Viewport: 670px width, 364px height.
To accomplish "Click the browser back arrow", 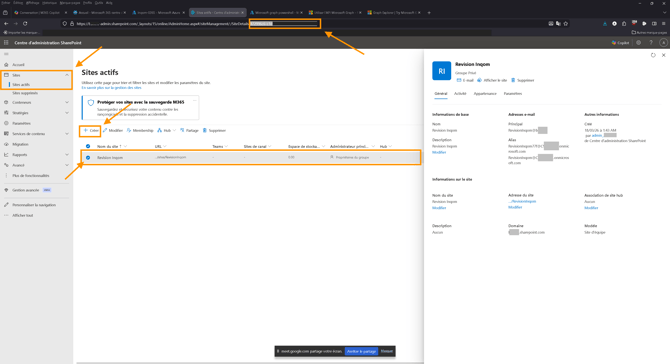I will (6, 23).
